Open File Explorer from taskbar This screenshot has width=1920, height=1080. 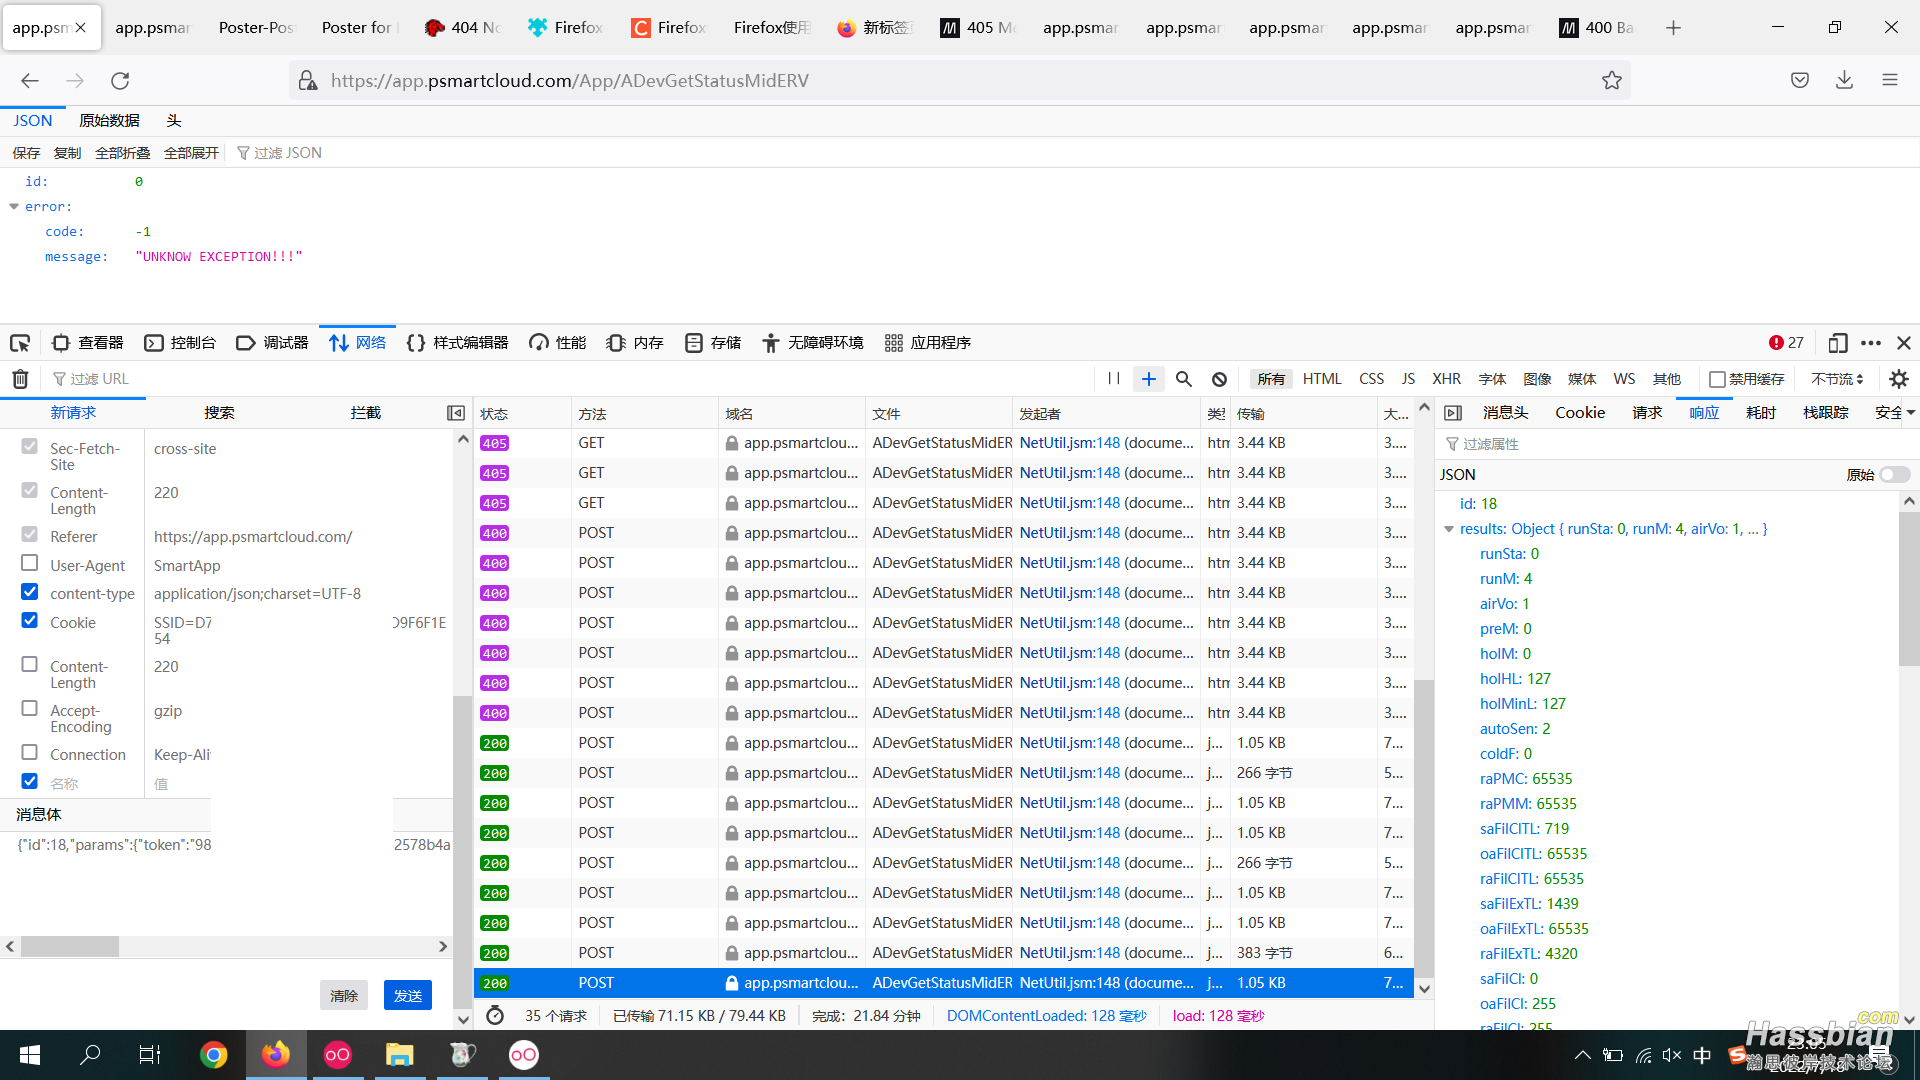coord(400,1055)
